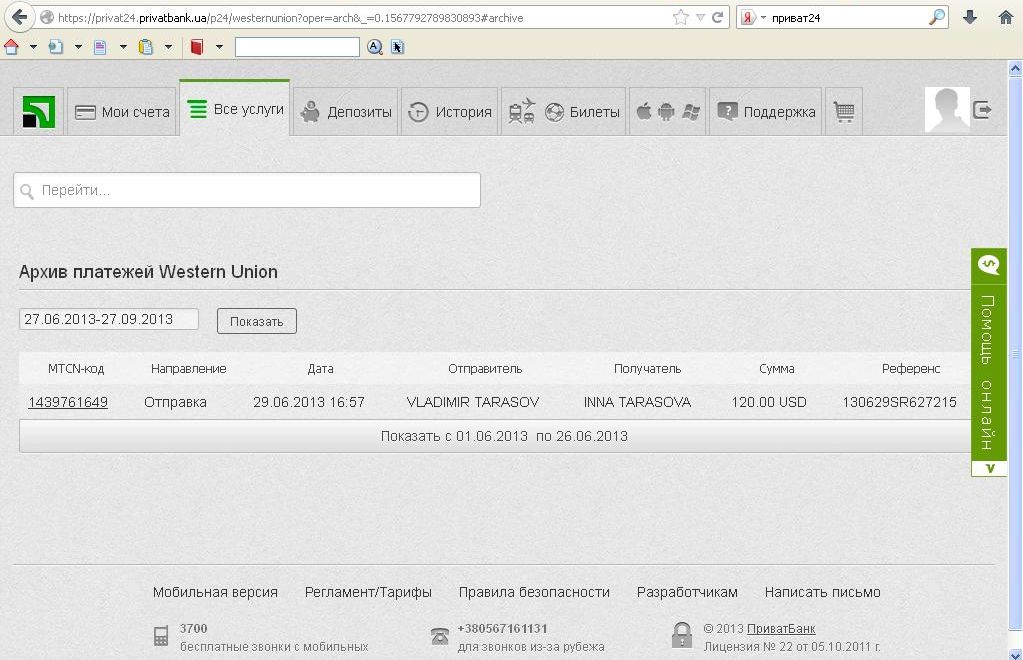Viewport: 1023px width, 660px height.
Task: Focus the Перейти search field
Action: tap(247, 190)
